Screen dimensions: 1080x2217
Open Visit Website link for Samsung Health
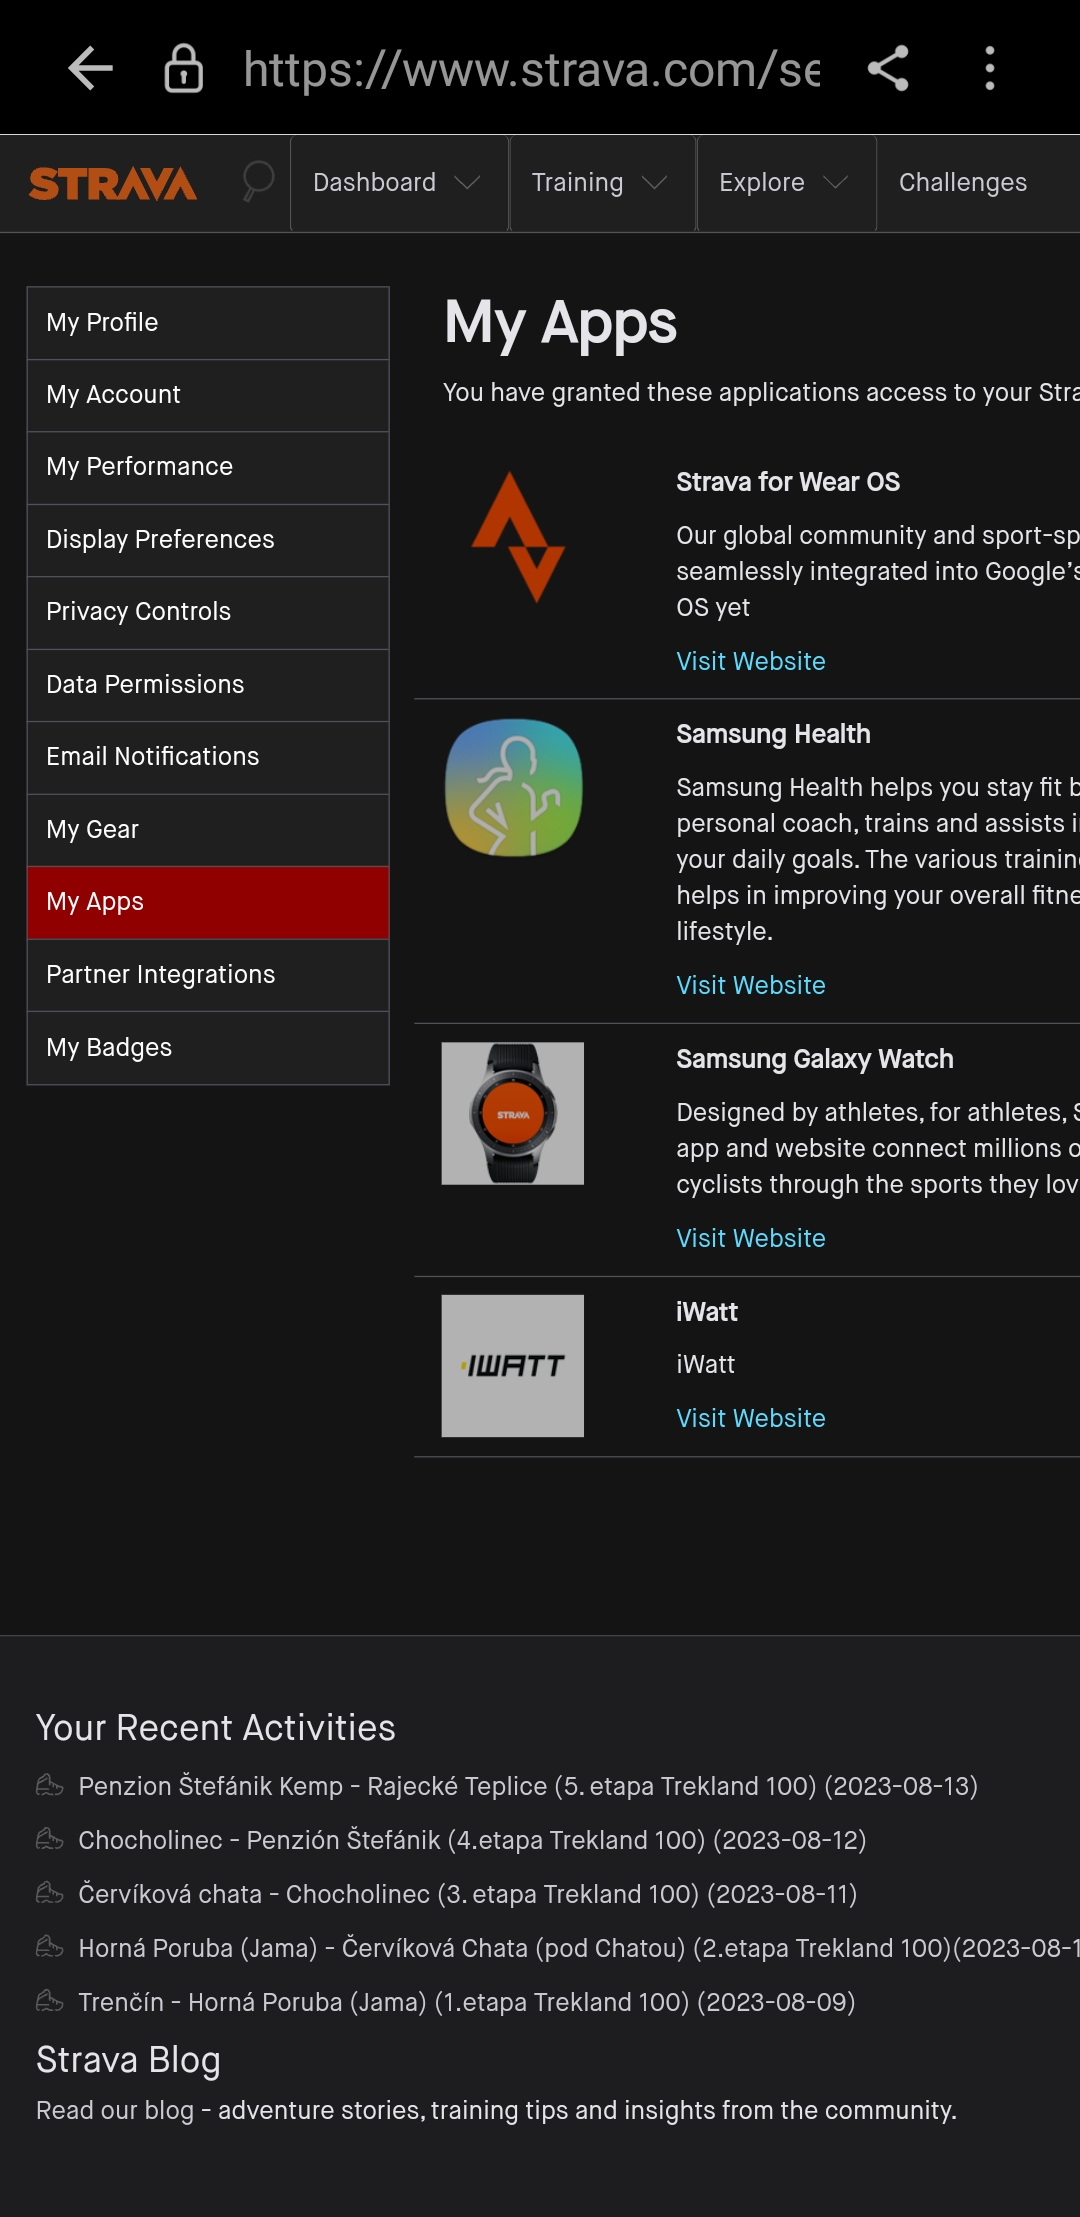(750, 985)
